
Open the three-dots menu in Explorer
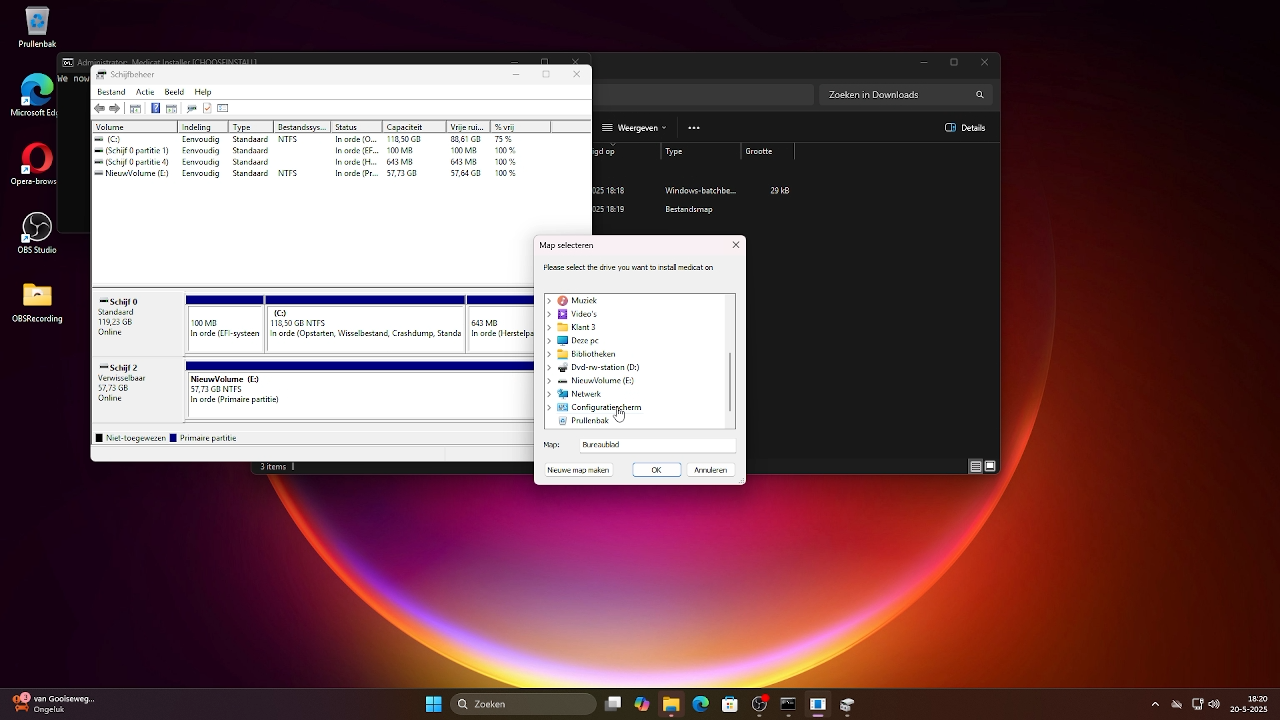694,128
